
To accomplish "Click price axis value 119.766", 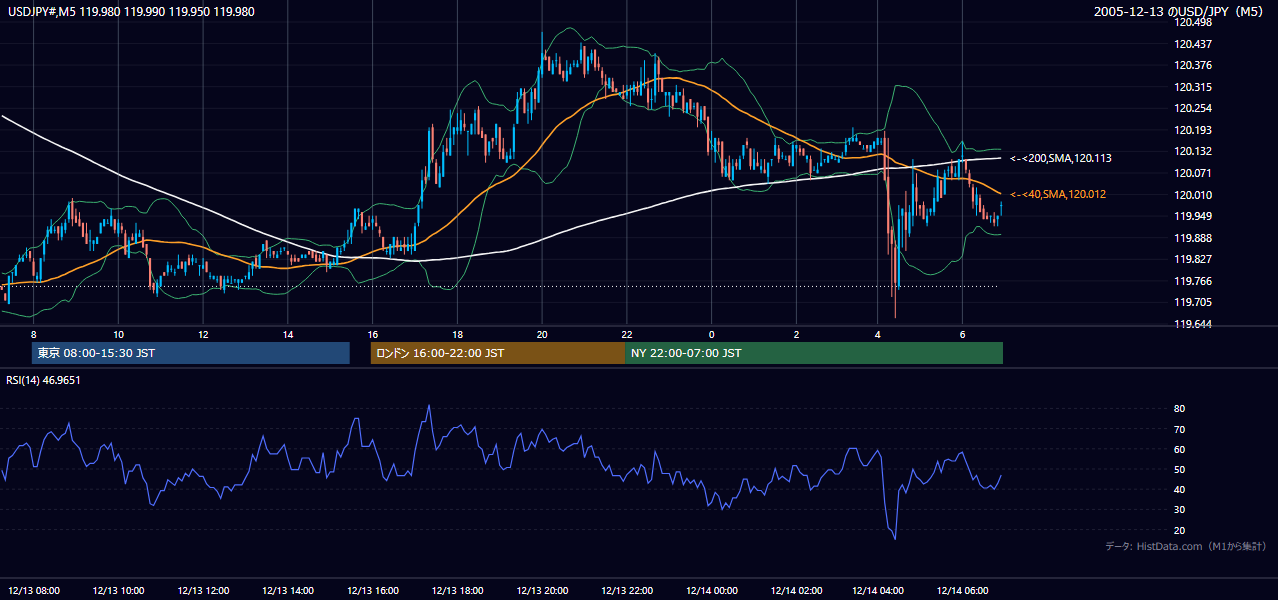I will pyautogui.click(x=1193, y=281).
